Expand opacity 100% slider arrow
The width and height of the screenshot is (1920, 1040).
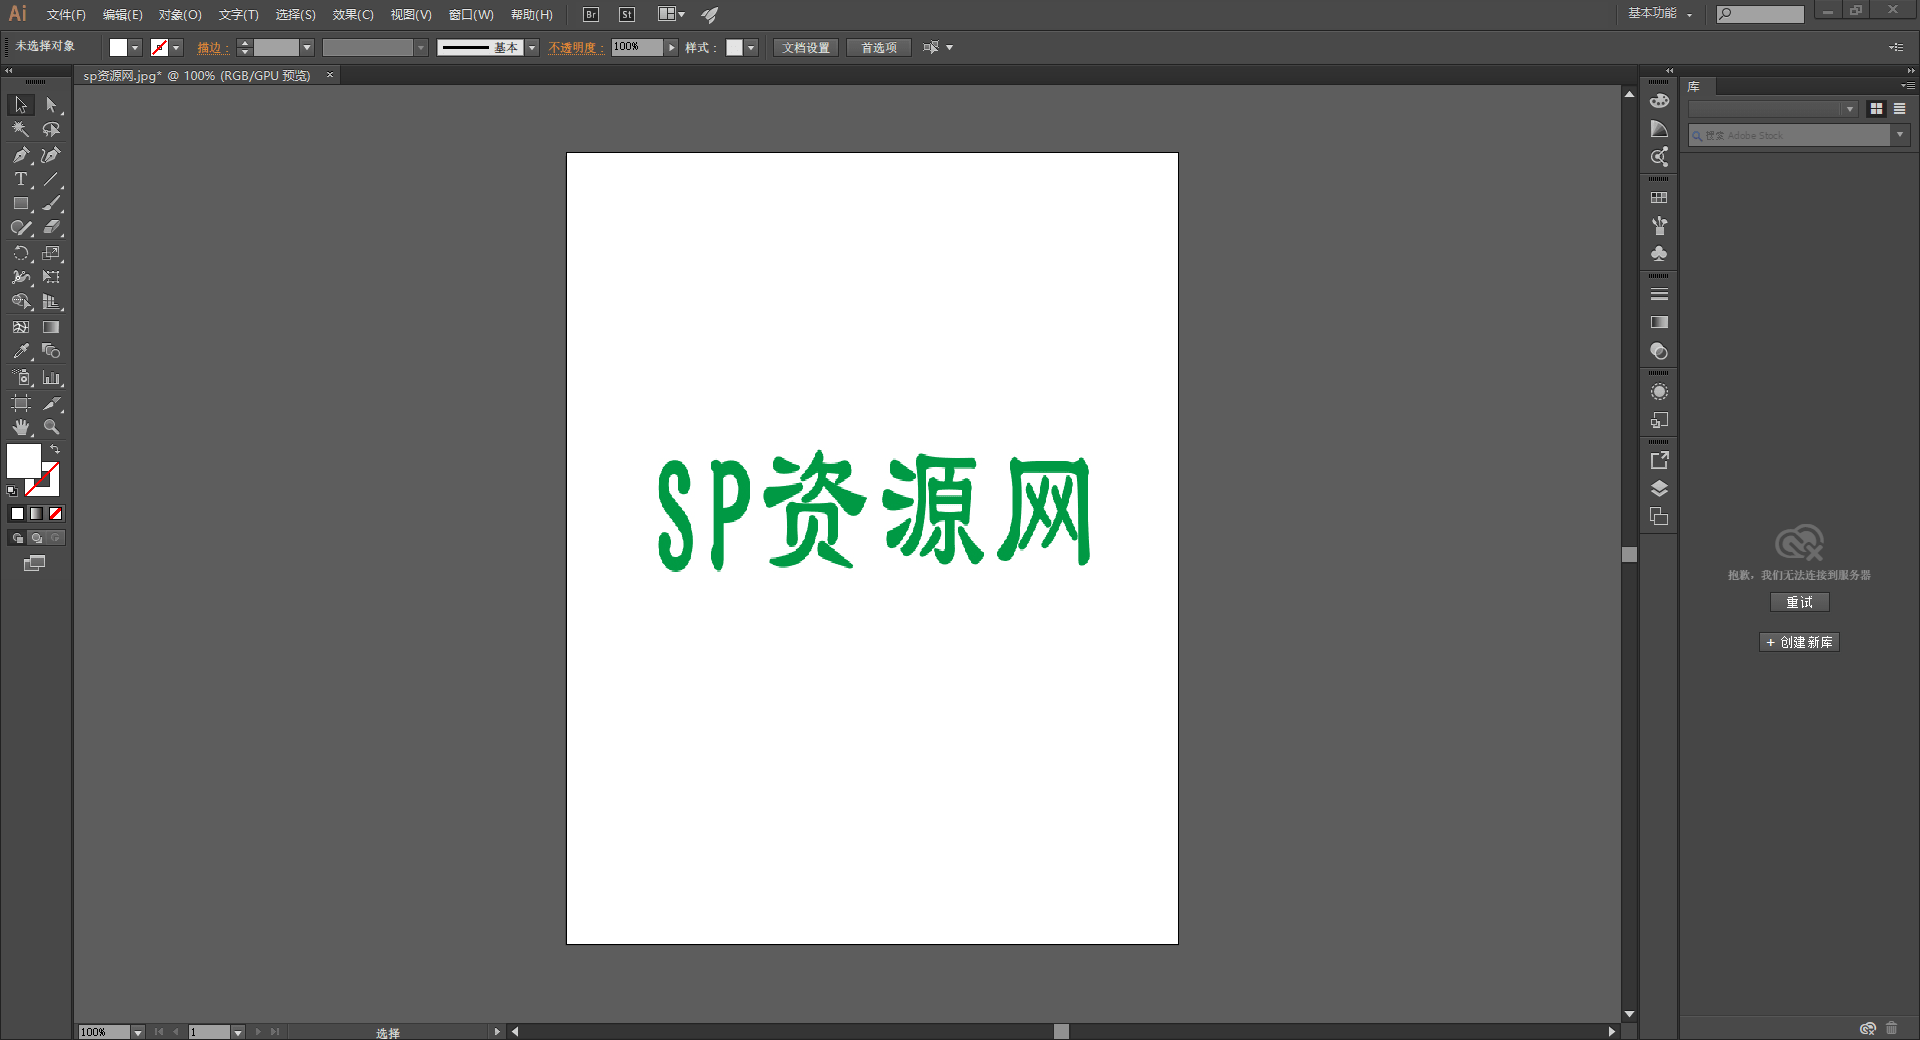tap(672, 48)
